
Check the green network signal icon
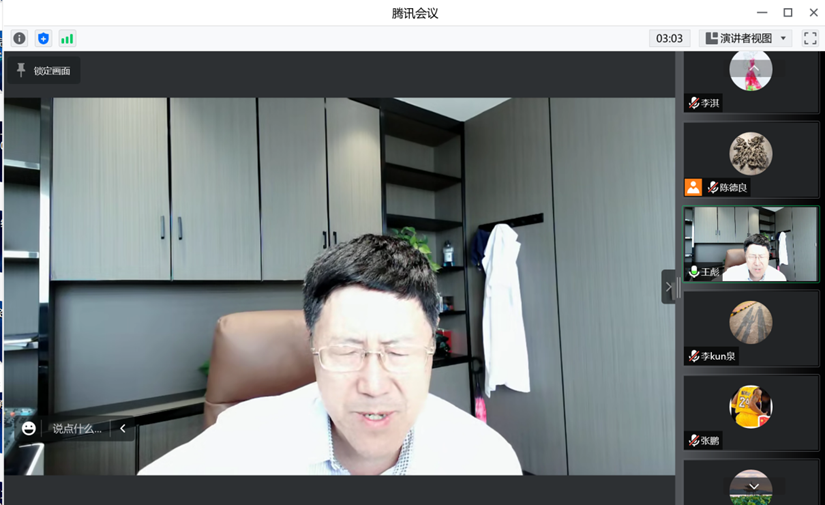pyautogui.click(x=67, y=39)
